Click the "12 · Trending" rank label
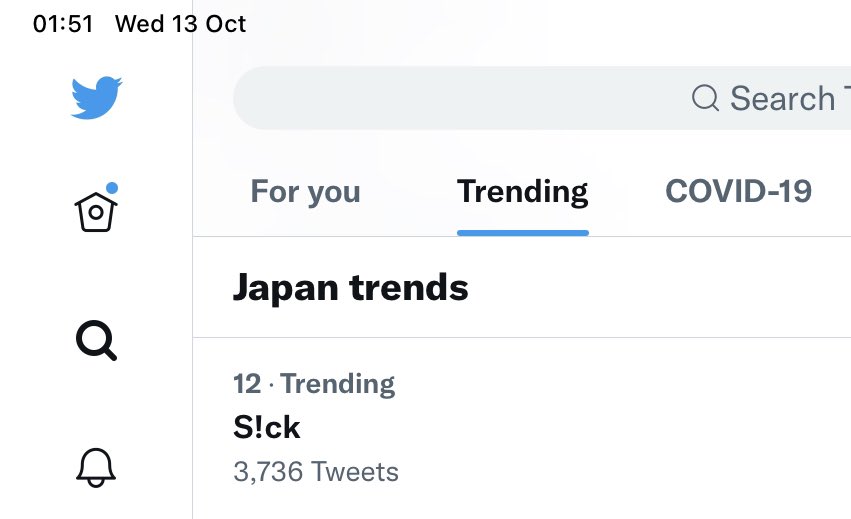Screen dimensions: 851x519 click(x=314, y=383)
